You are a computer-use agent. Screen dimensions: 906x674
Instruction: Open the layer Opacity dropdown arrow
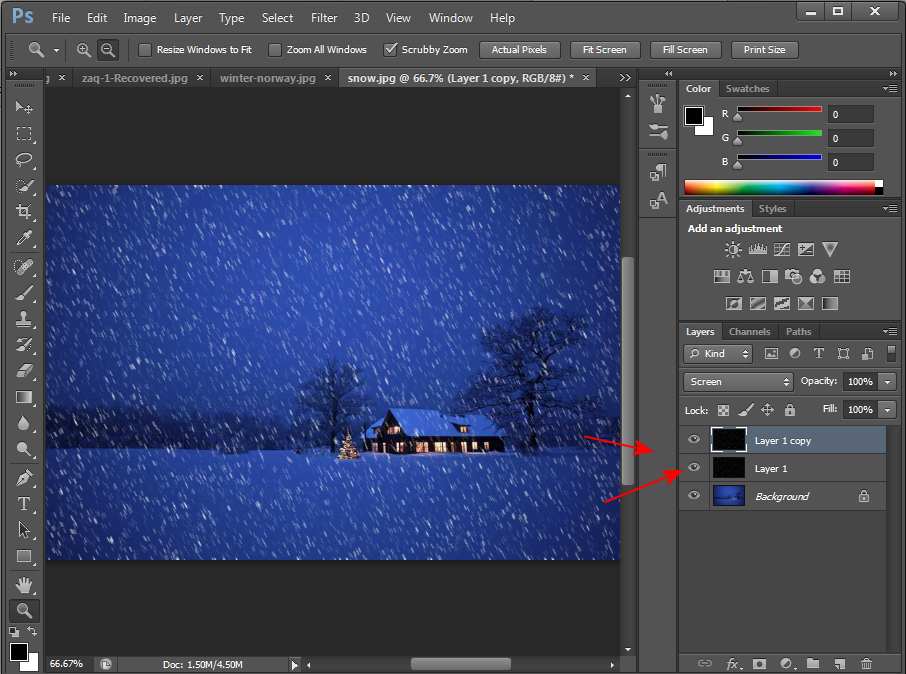887,382
